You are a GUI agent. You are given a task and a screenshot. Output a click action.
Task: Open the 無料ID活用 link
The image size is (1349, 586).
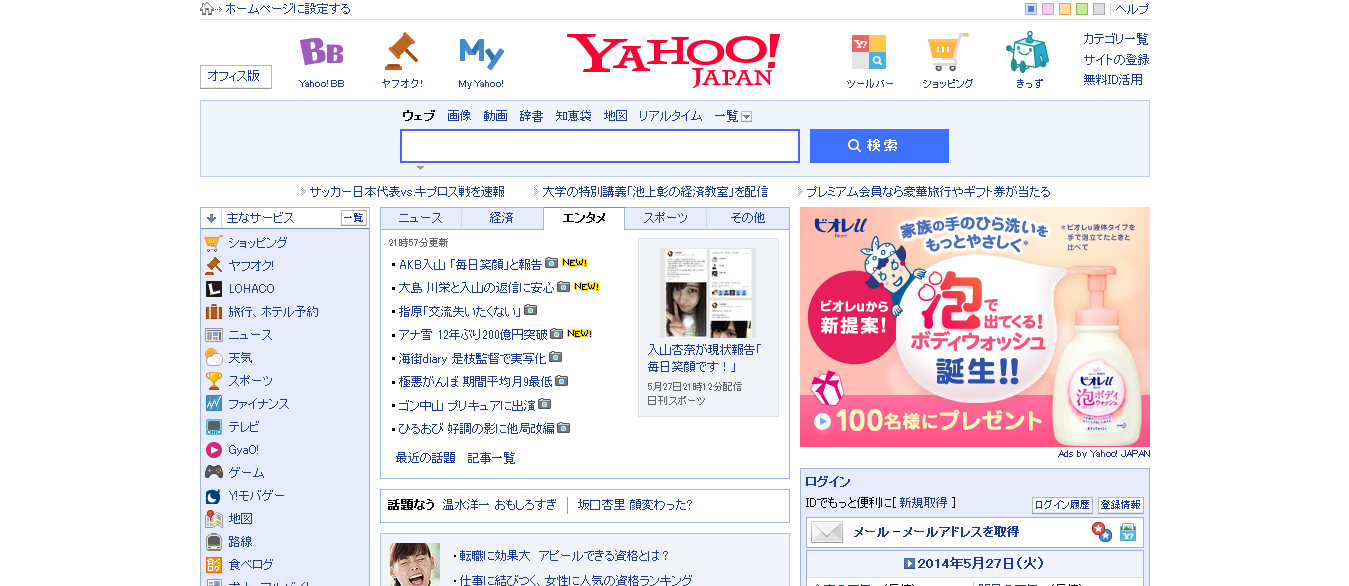1113,79
